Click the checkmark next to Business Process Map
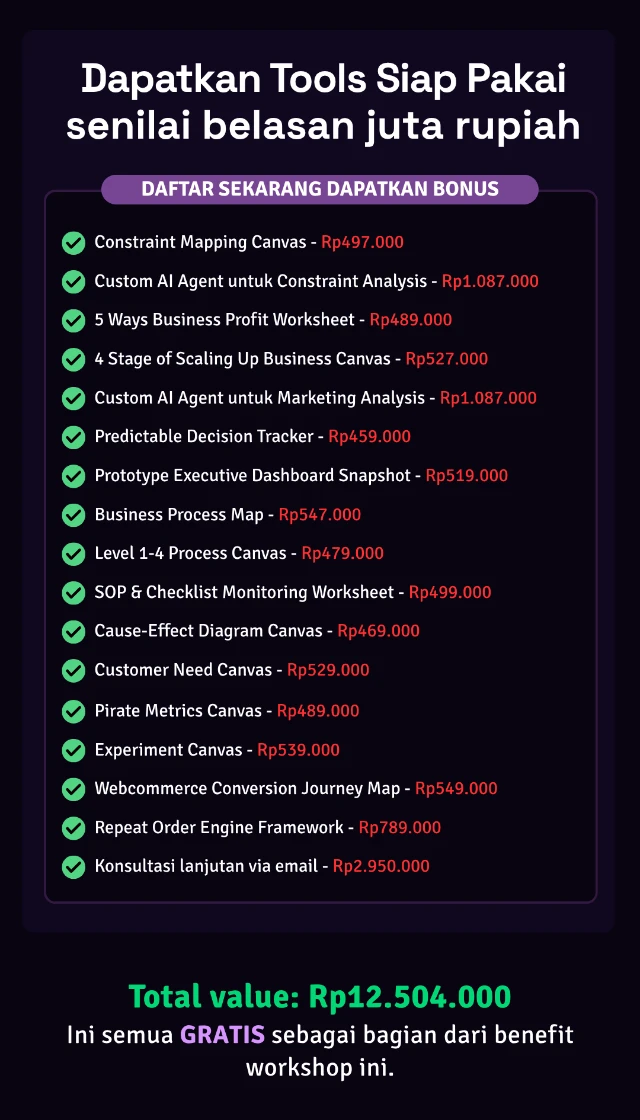This screenshot has width=640, height=1120. tap(74, 515)
